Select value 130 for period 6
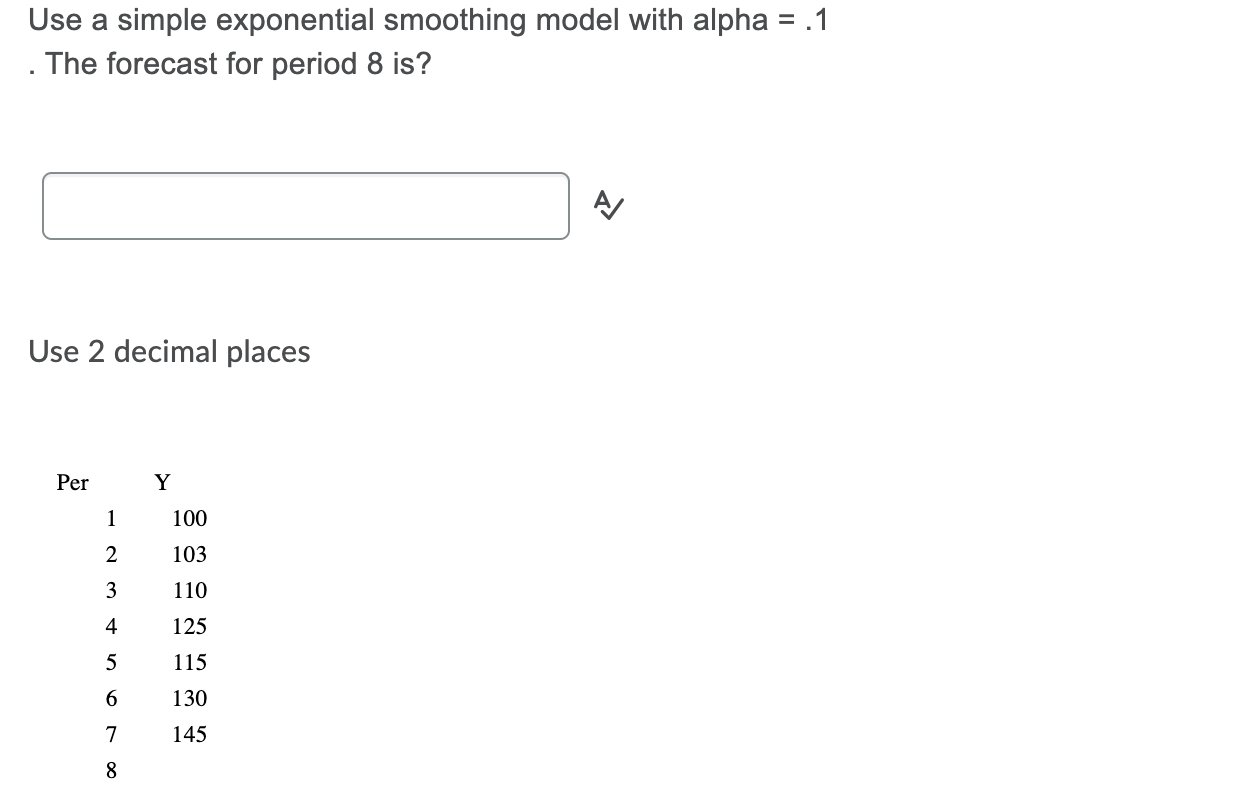Viewport: 1248px width, 808px height. (190, 698)
